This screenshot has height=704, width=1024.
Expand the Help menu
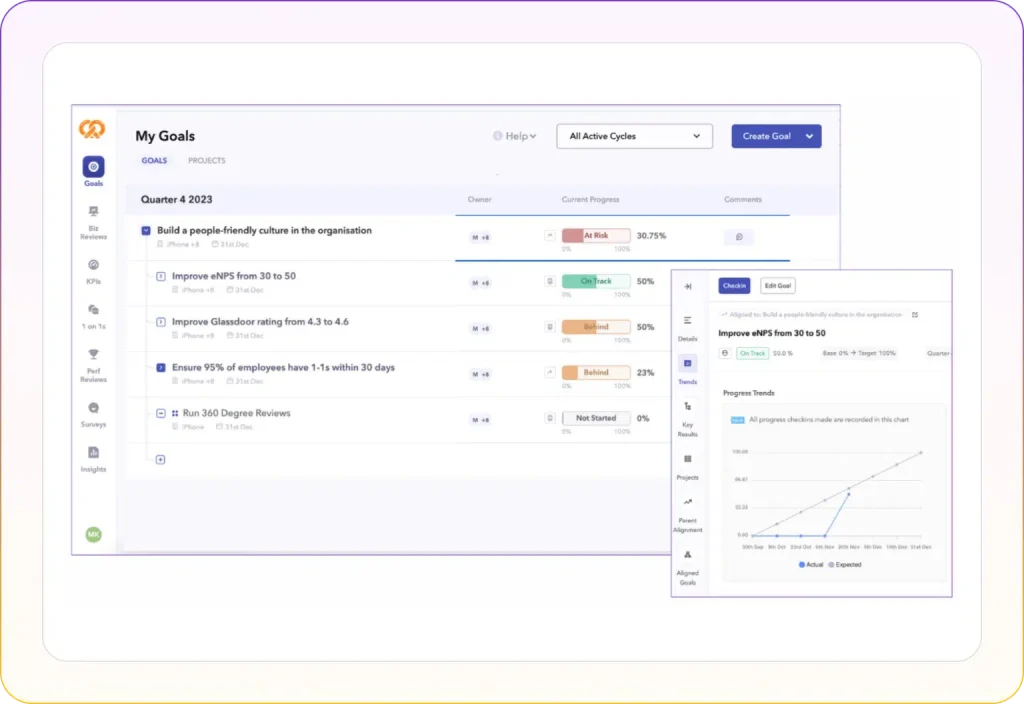(516, 136)
